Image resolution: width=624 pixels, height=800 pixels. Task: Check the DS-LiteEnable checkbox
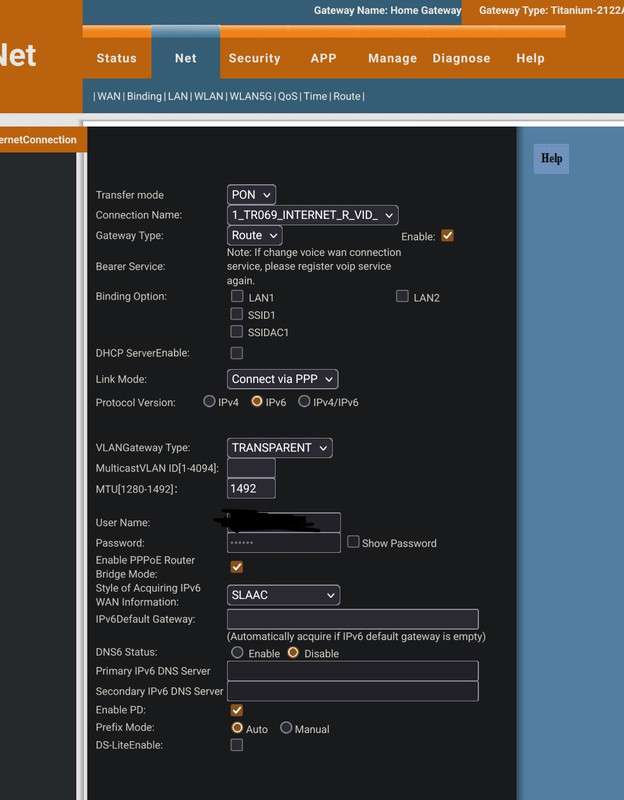236,745
